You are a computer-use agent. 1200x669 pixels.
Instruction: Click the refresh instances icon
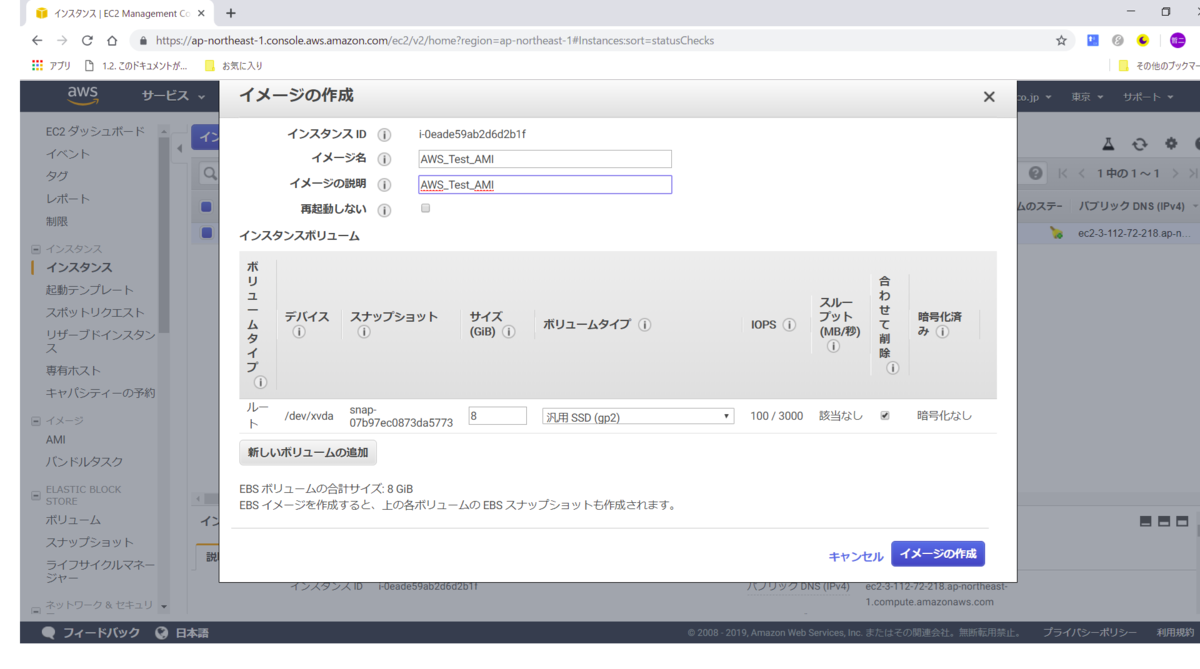point(1141,143)
